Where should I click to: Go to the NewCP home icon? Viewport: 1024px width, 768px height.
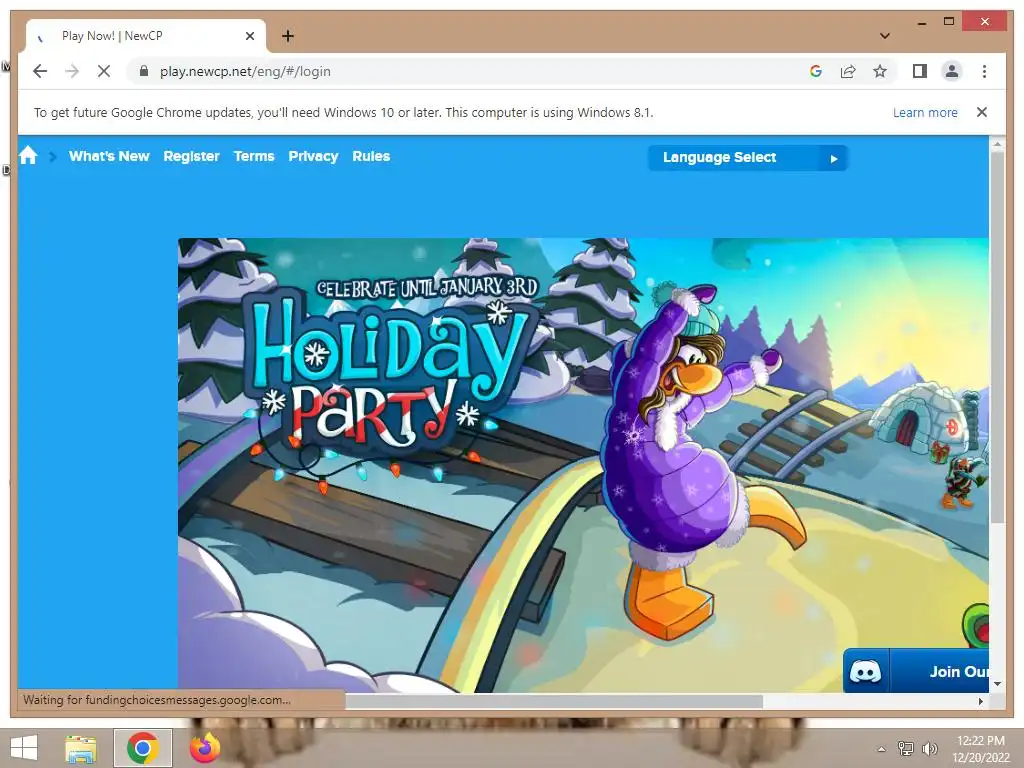(x=28, y=155)
